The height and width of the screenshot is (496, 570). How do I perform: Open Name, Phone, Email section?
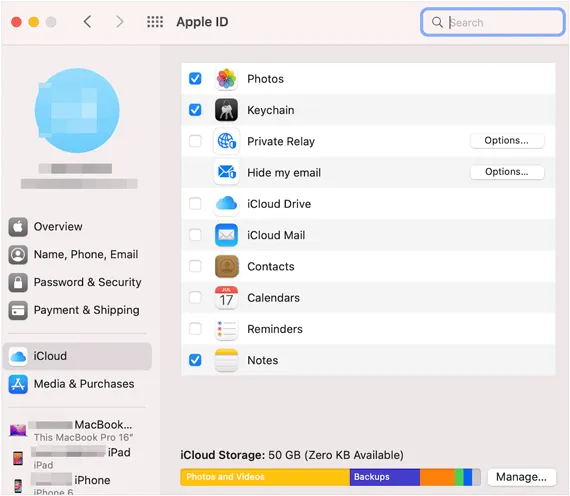(77, 255)
